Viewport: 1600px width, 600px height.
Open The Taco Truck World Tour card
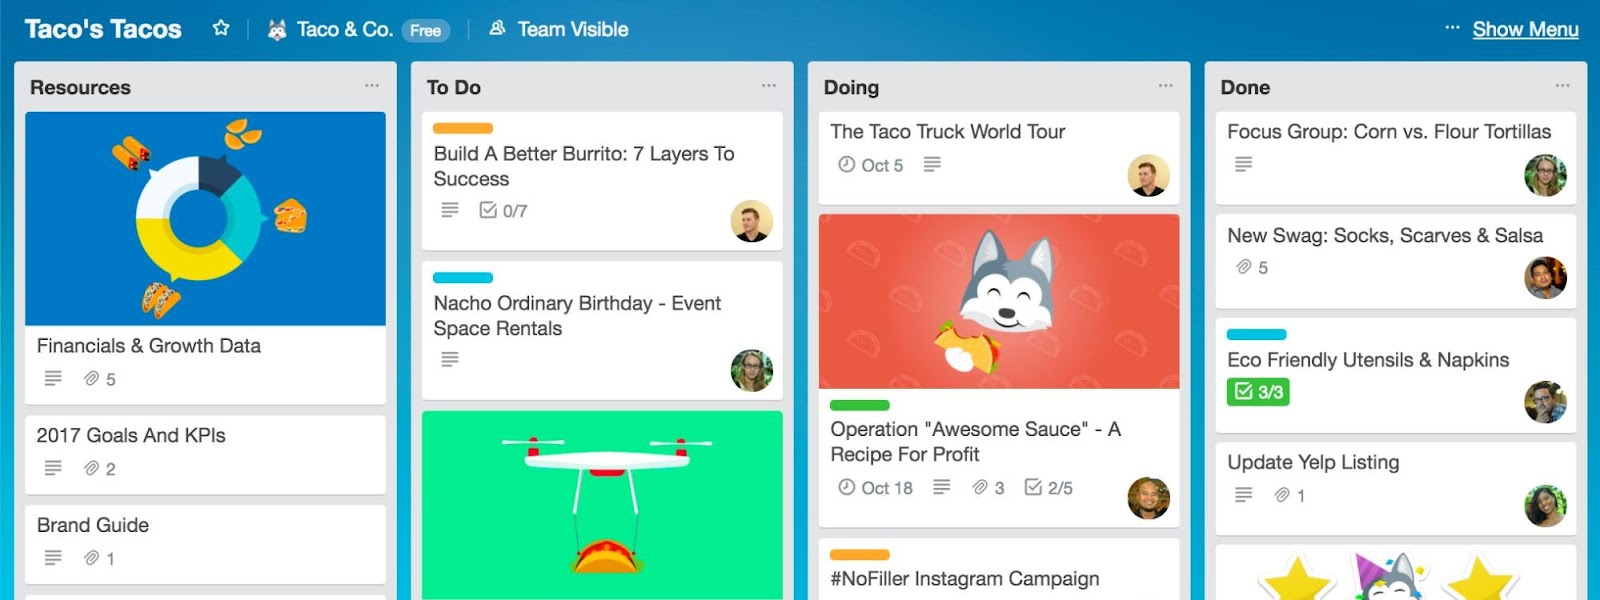point(999,158)
